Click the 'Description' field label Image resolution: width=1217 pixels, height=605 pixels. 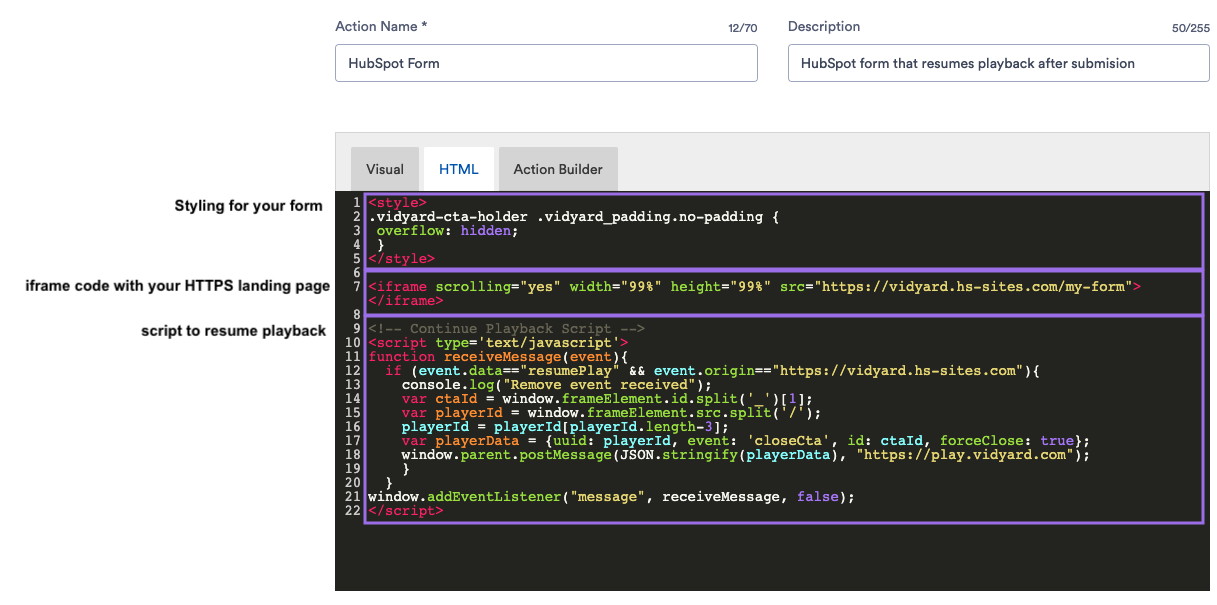pos(824,27)
